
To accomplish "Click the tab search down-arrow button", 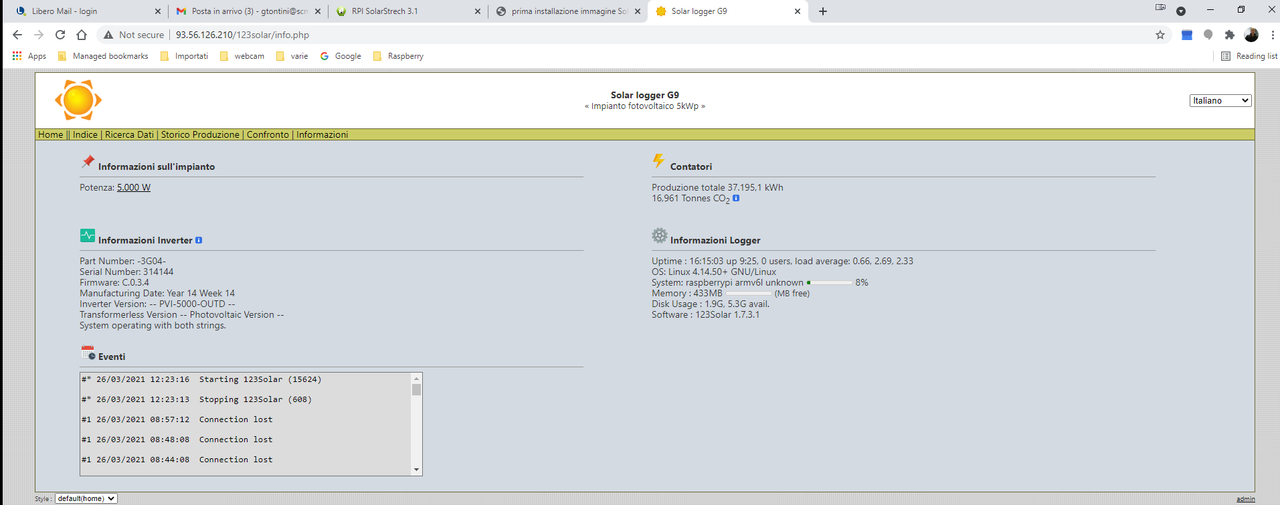I will 1181,11.
